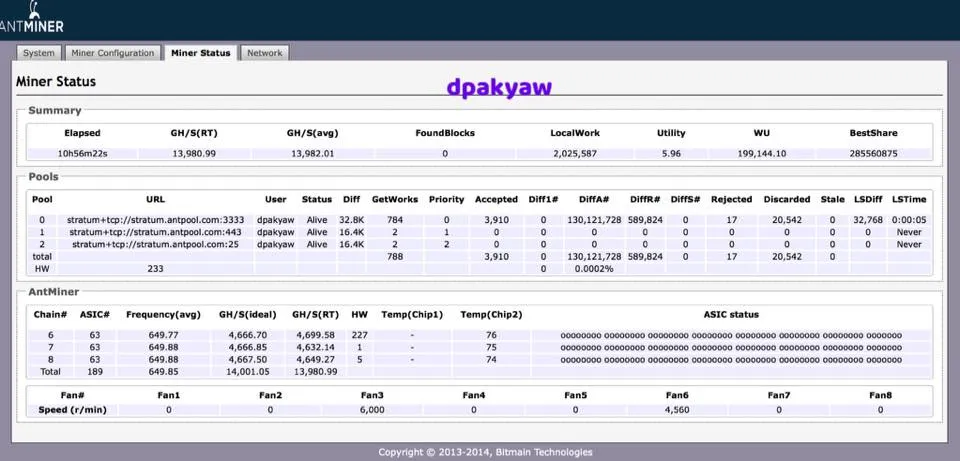Click total ideal hashrate 14,001.05
This screenshot has height=461, width=960.
click(x=247, y=372)
